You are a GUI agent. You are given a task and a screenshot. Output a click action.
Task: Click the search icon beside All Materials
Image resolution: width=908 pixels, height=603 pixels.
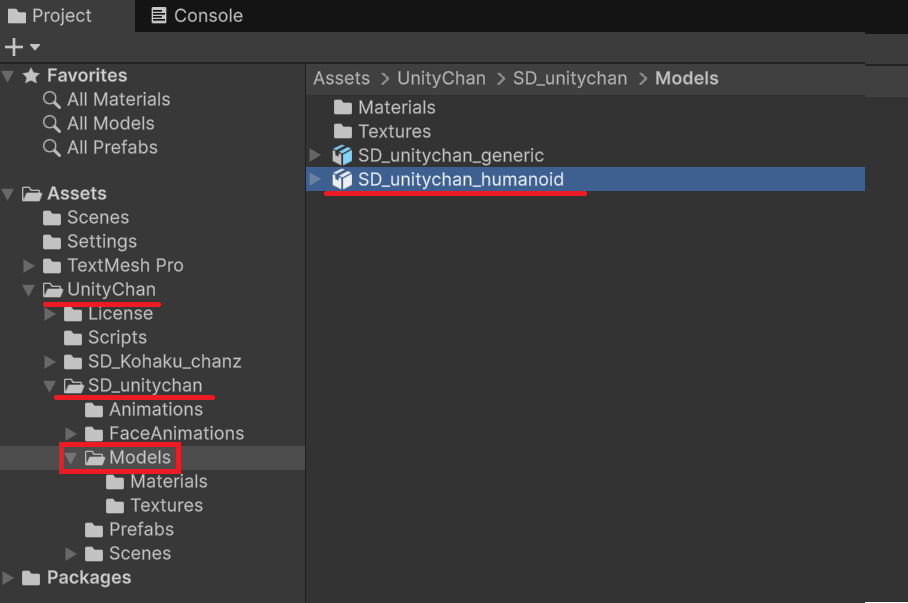click(52, 99)
